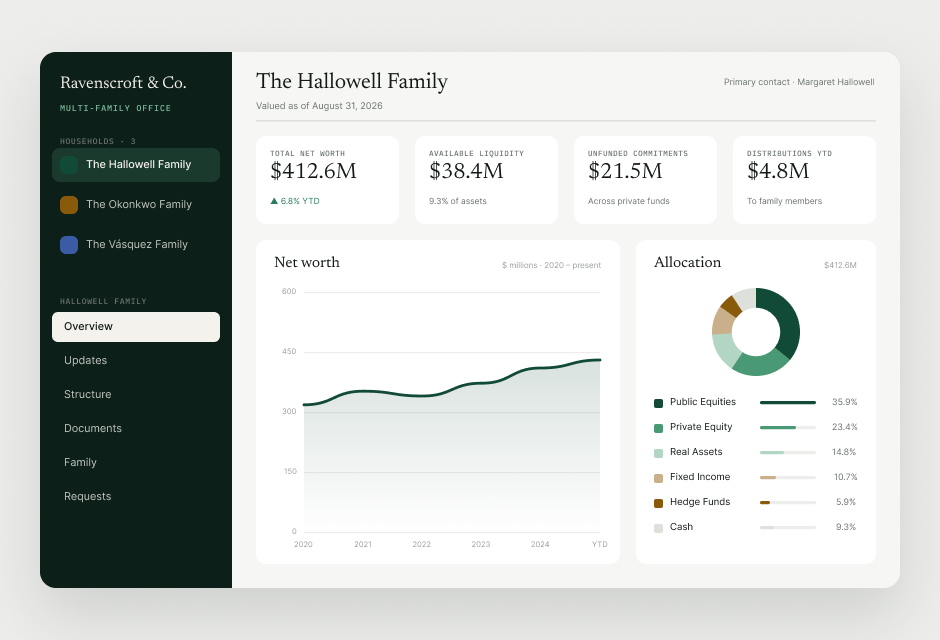Click the Total Net Worth $412.6M card

[x=327, y=180]
